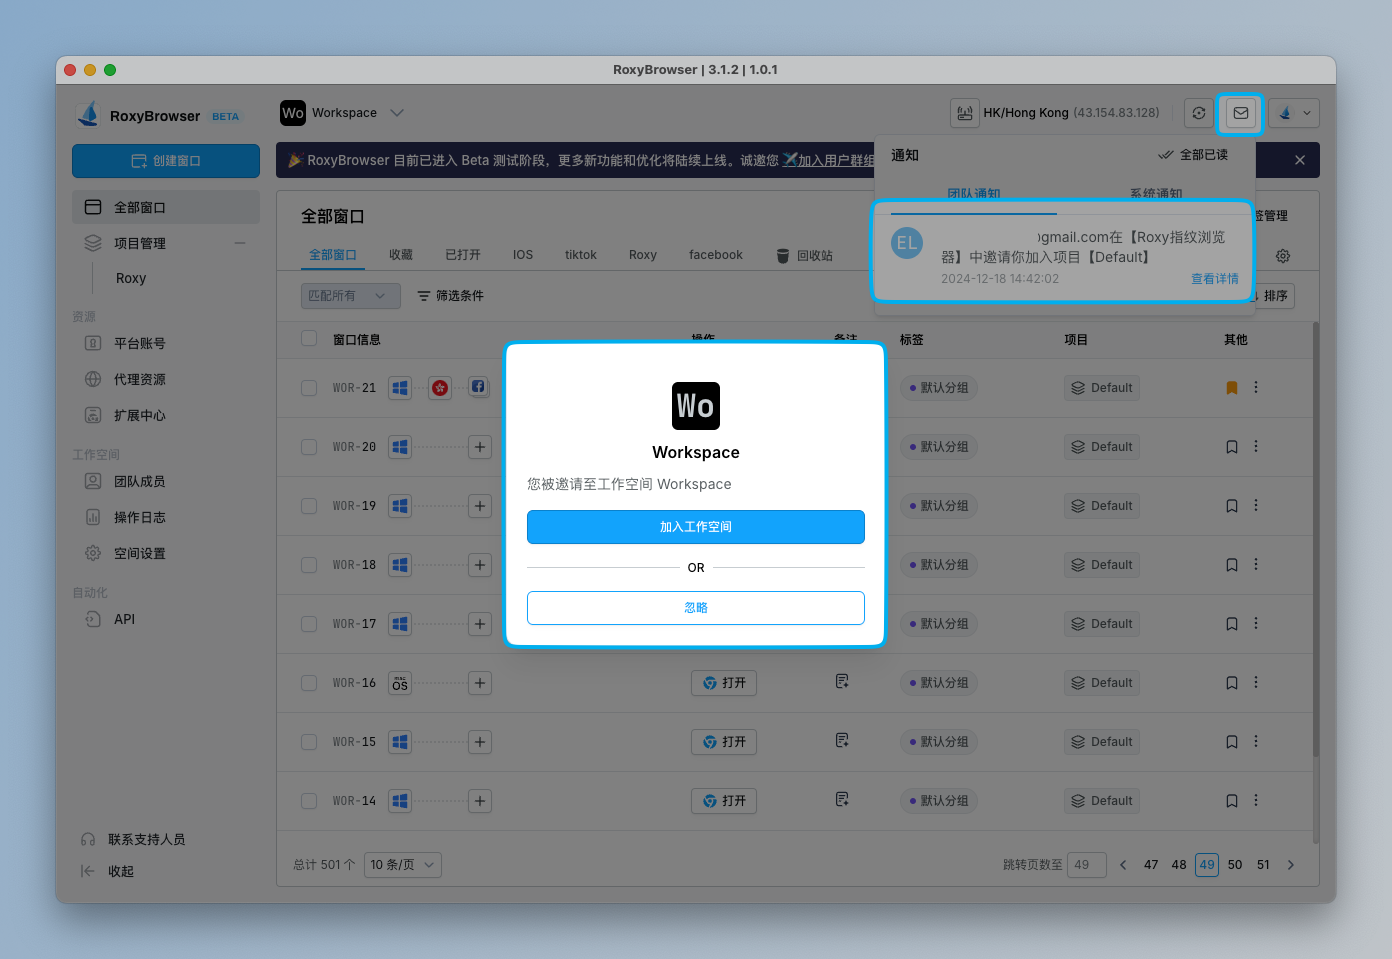Open the Roxy project item
1392x959 pixels.
131,278
